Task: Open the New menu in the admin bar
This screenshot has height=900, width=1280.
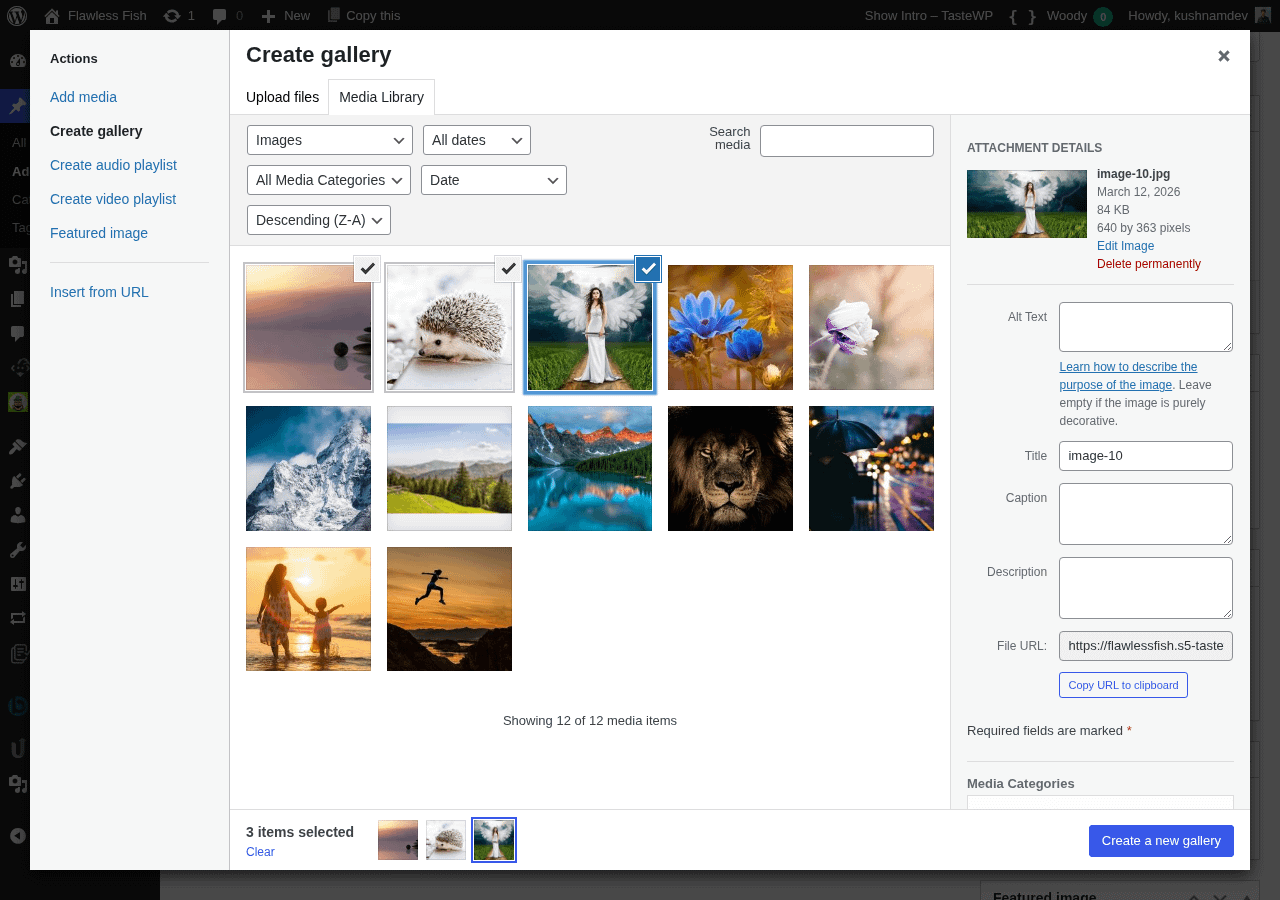Action: coord(285,15)
